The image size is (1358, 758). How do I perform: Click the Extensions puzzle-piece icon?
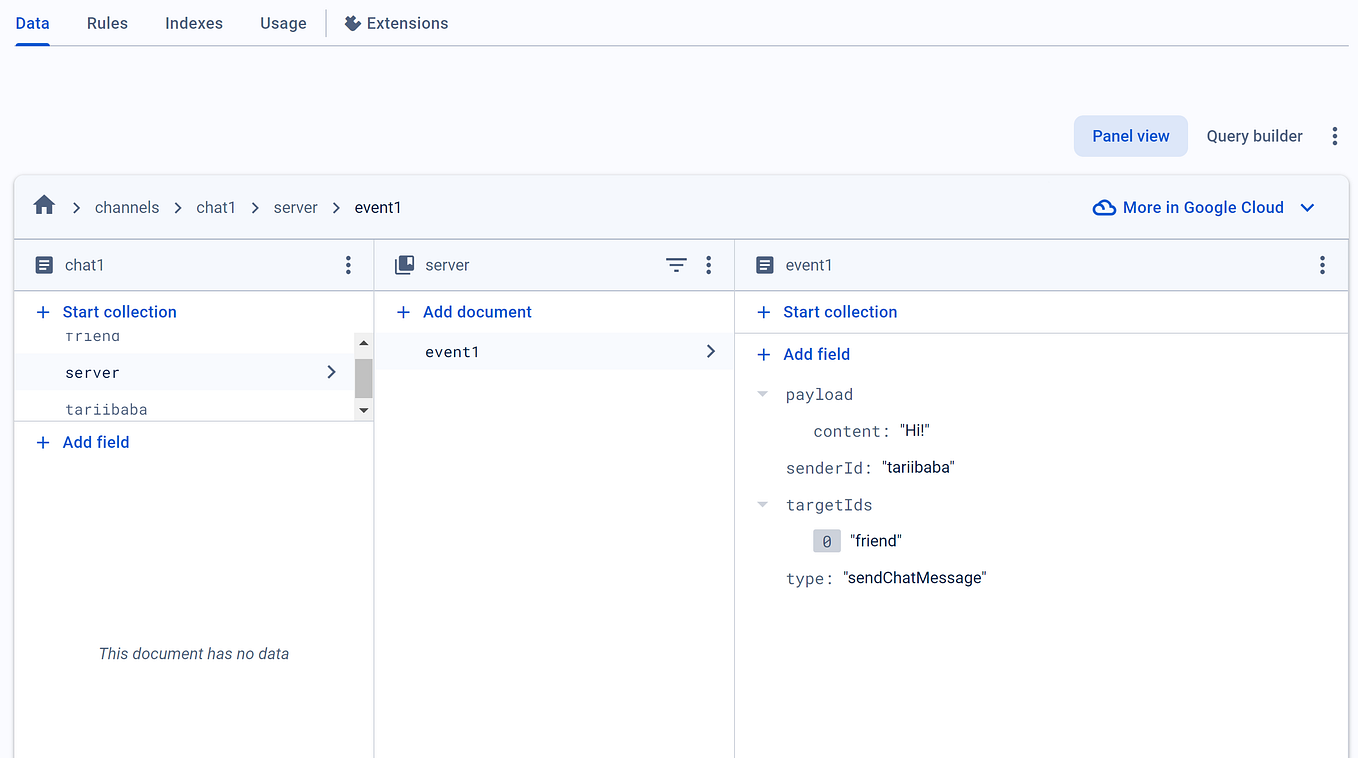351,22
